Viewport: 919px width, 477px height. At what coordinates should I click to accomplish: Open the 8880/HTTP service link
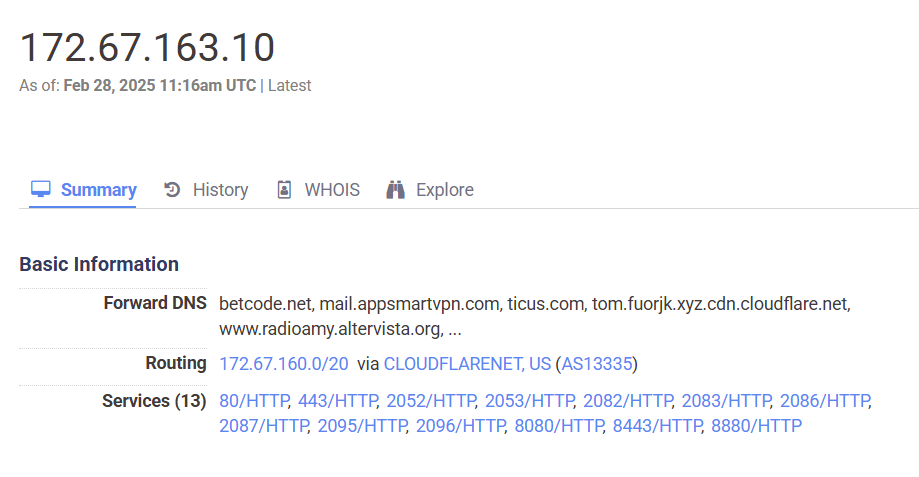756,426
